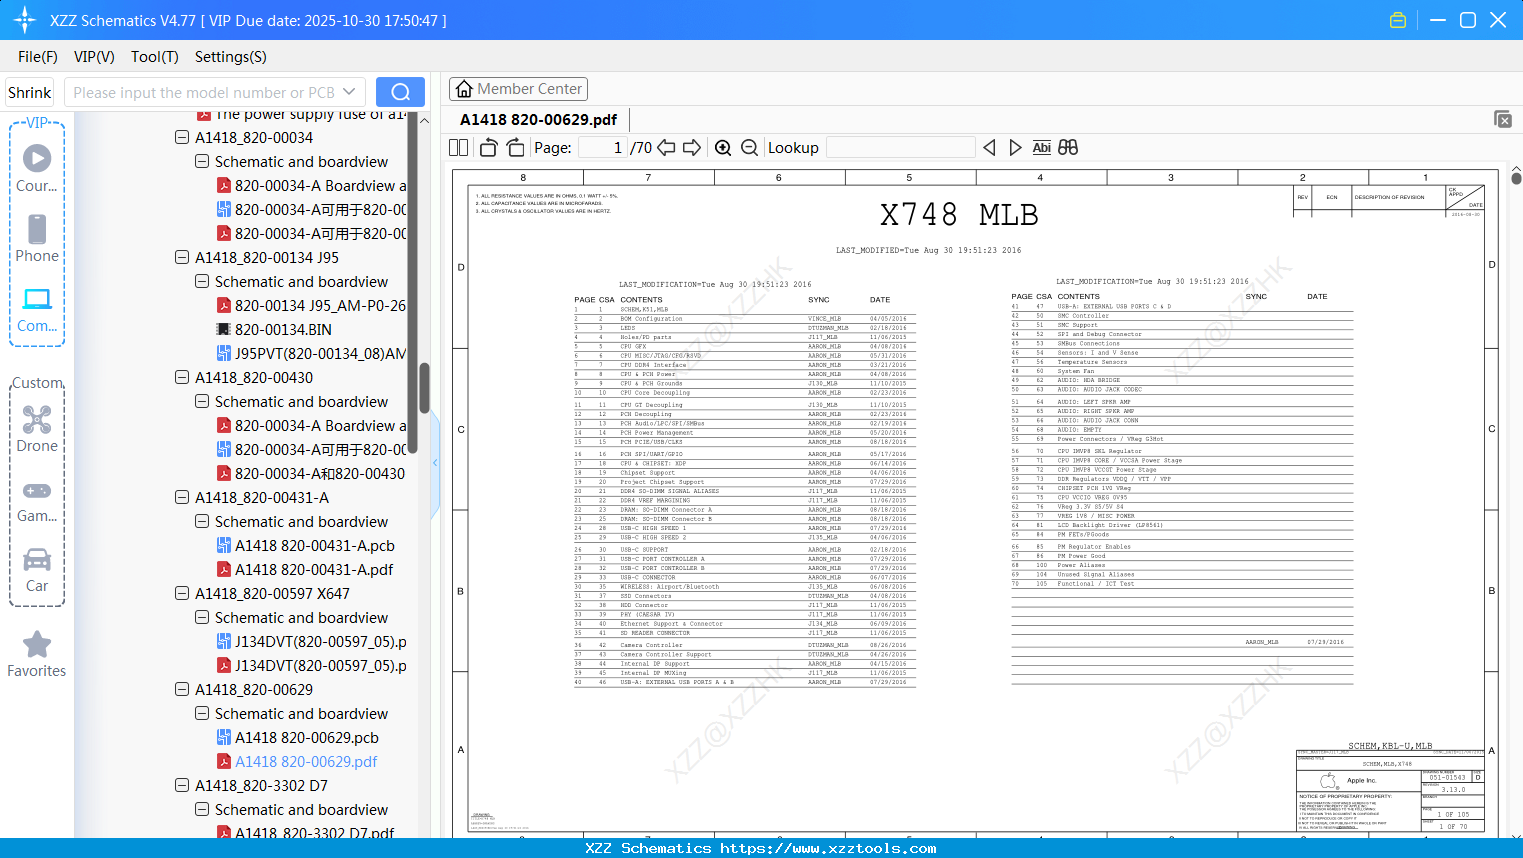Toggle the Abi whole-word match option

coord(1041,148)
